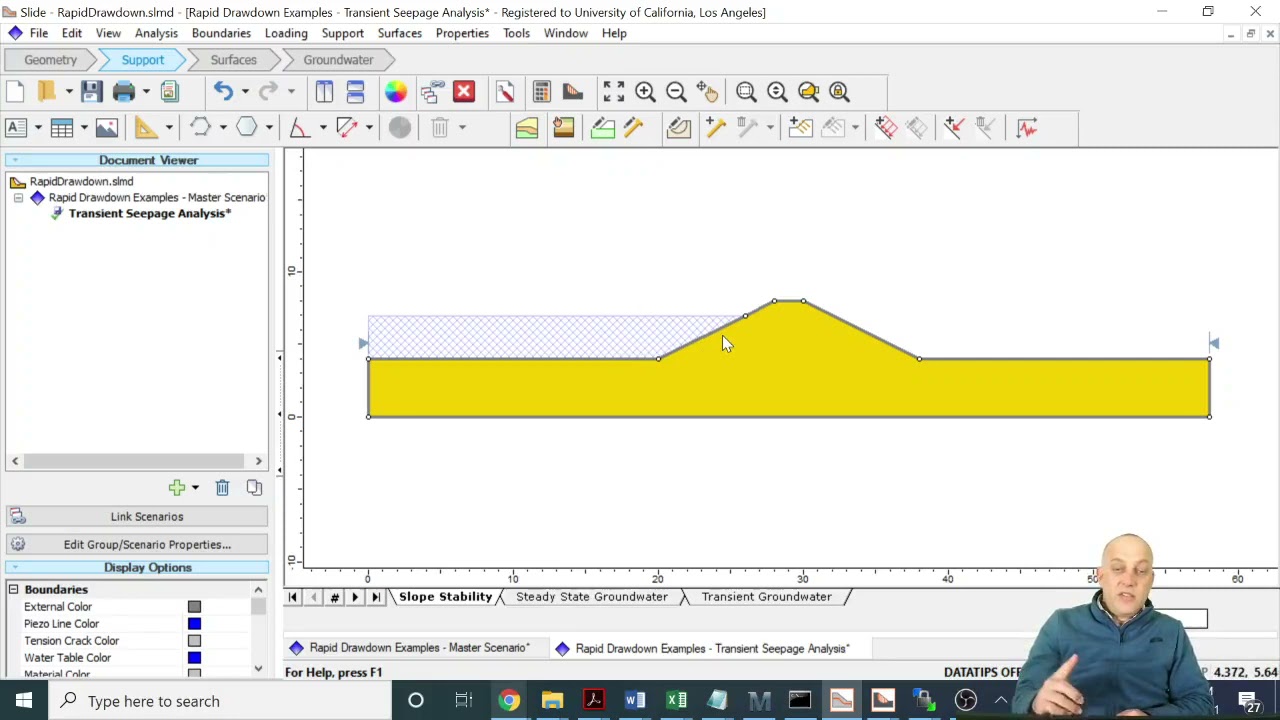Click the red X toolbar icon
The height and width of the screenshot is (720, 1280).
pos(464,92)
